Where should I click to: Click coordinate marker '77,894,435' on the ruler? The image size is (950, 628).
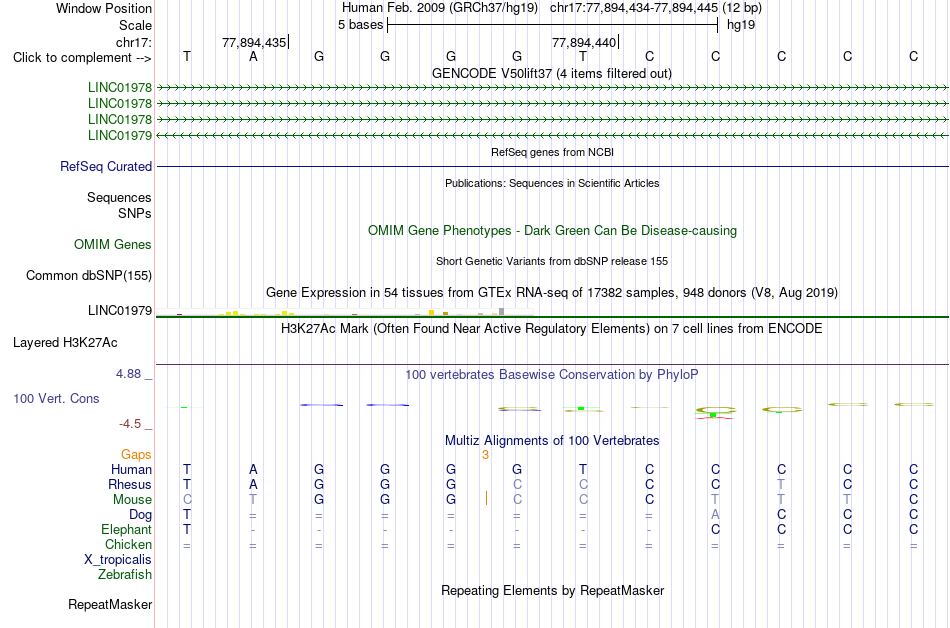pyautogui.click(x=254, y=42)
